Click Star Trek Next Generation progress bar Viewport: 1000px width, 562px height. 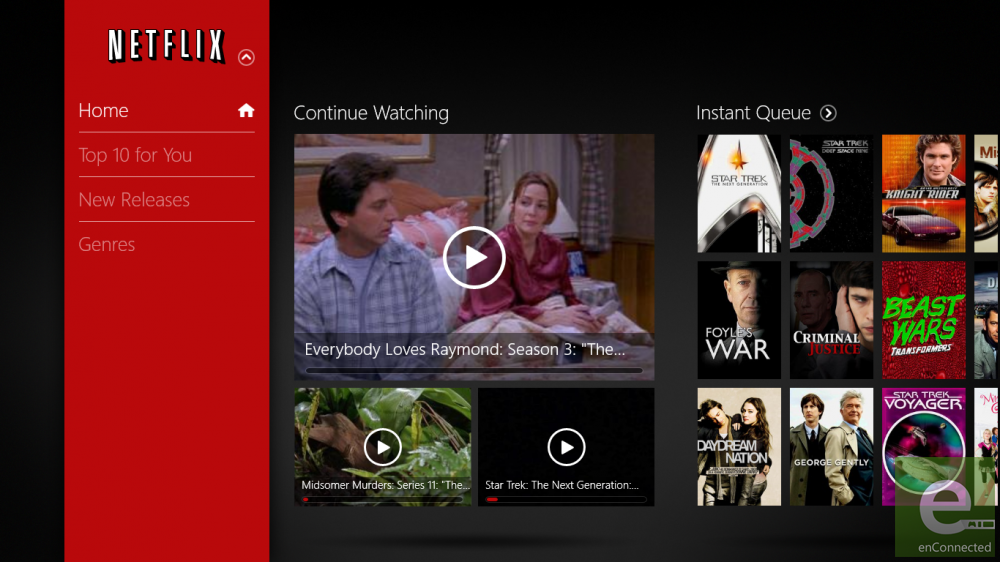click(x=566, y=499)
